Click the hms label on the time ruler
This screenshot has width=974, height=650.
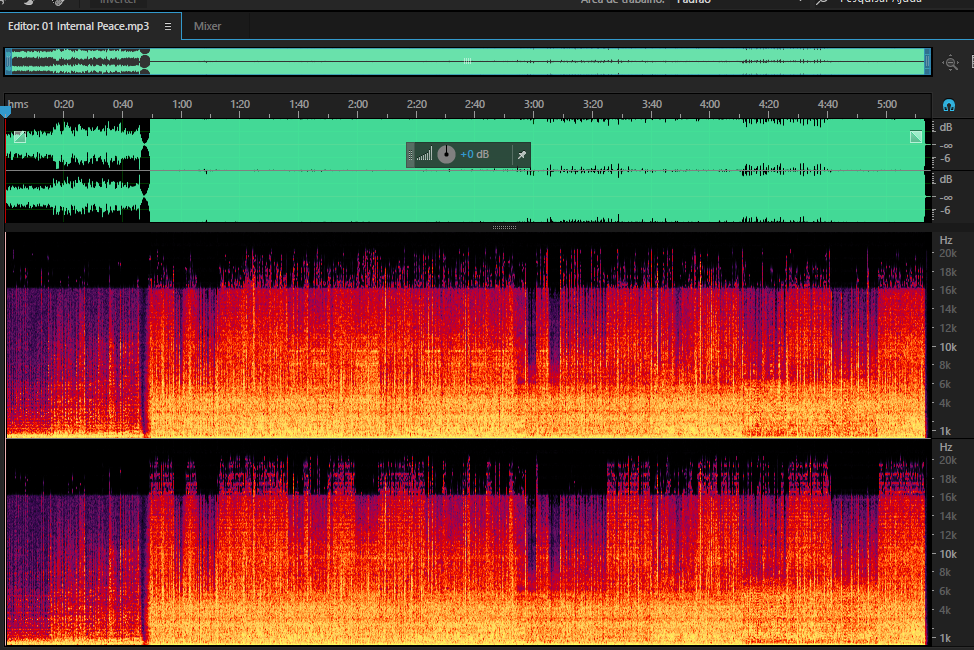coord(18,104)
